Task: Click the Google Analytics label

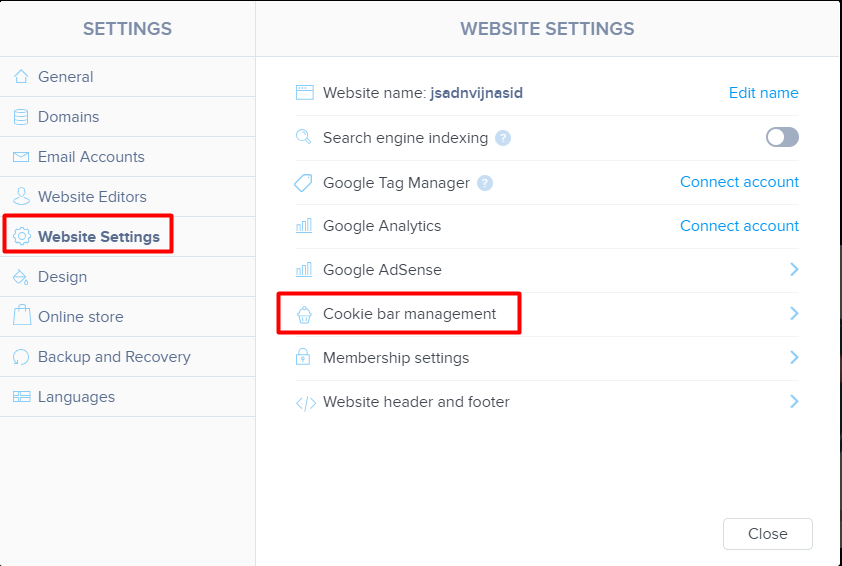Action: click(382, 226)
